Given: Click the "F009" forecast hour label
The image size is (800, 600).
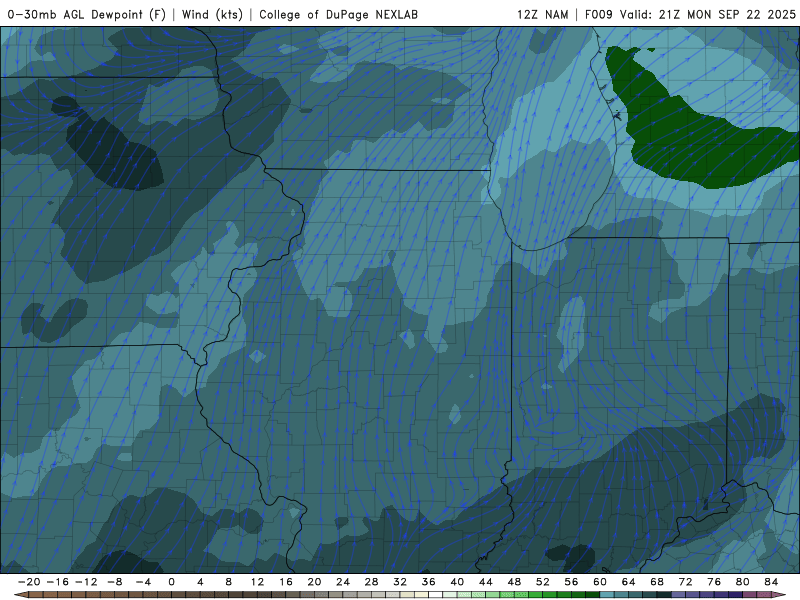Looking at the screenshot, I should coord(598,14).
